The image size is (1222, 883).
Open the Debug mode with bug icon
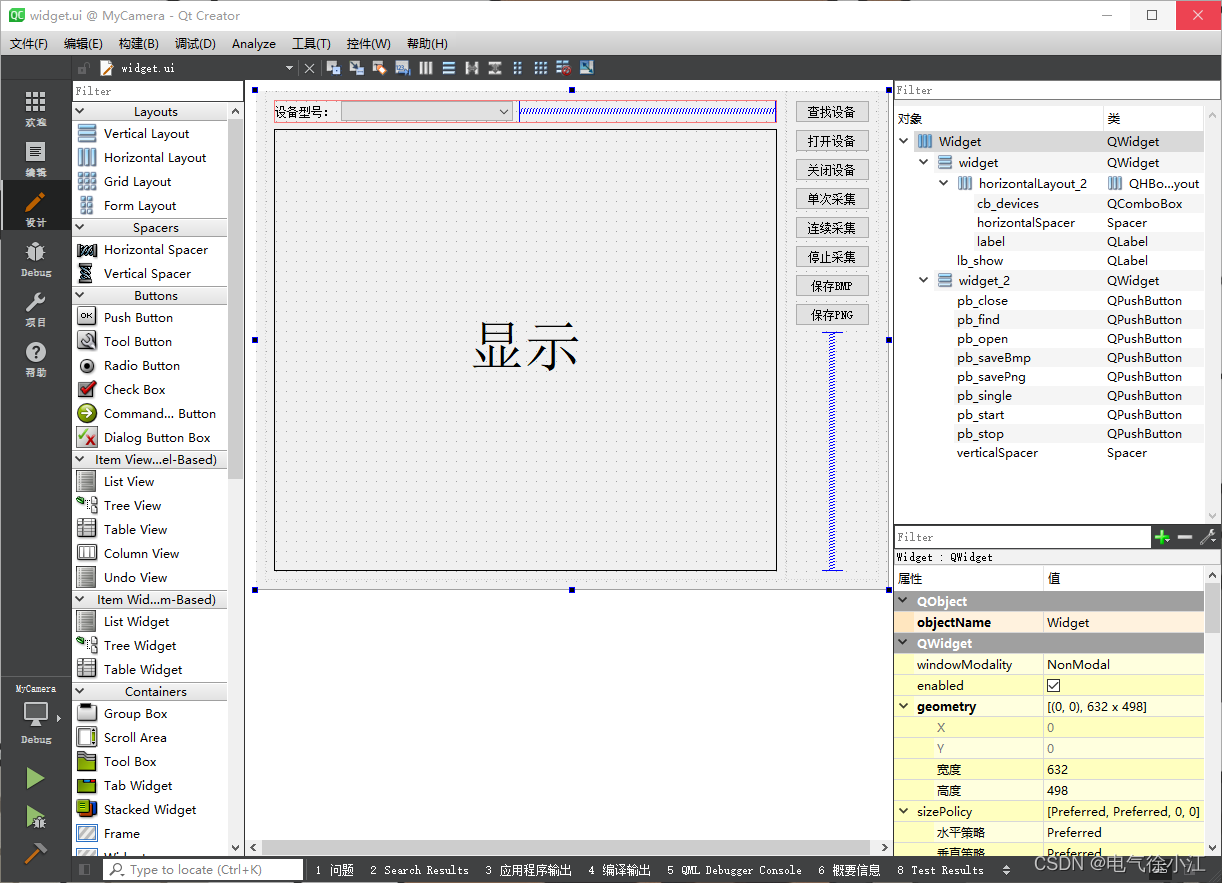[36, 259]
